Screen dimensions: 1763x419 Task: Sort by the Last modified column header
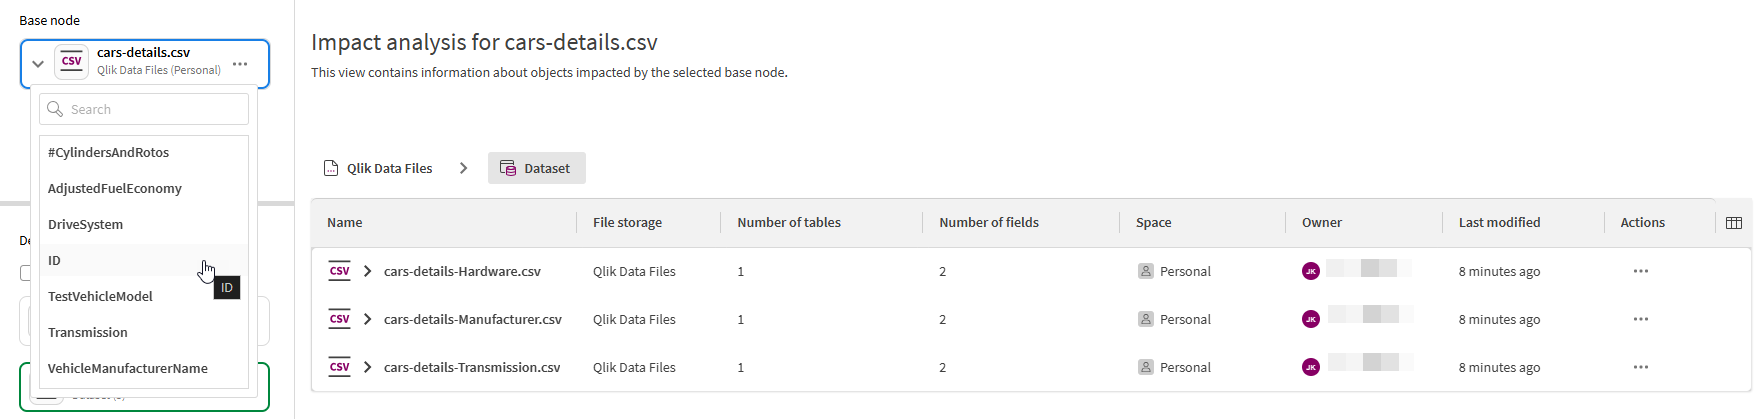(1499, 222)
